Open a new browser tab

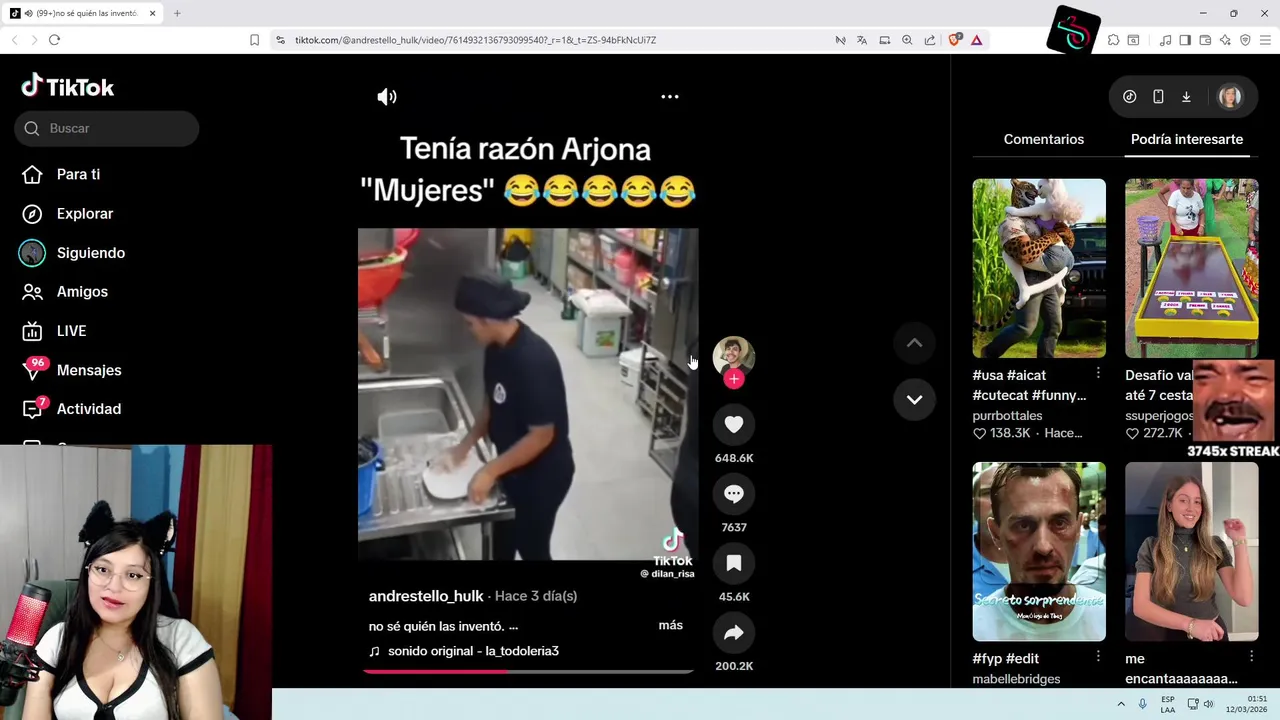tap(177, 13)
